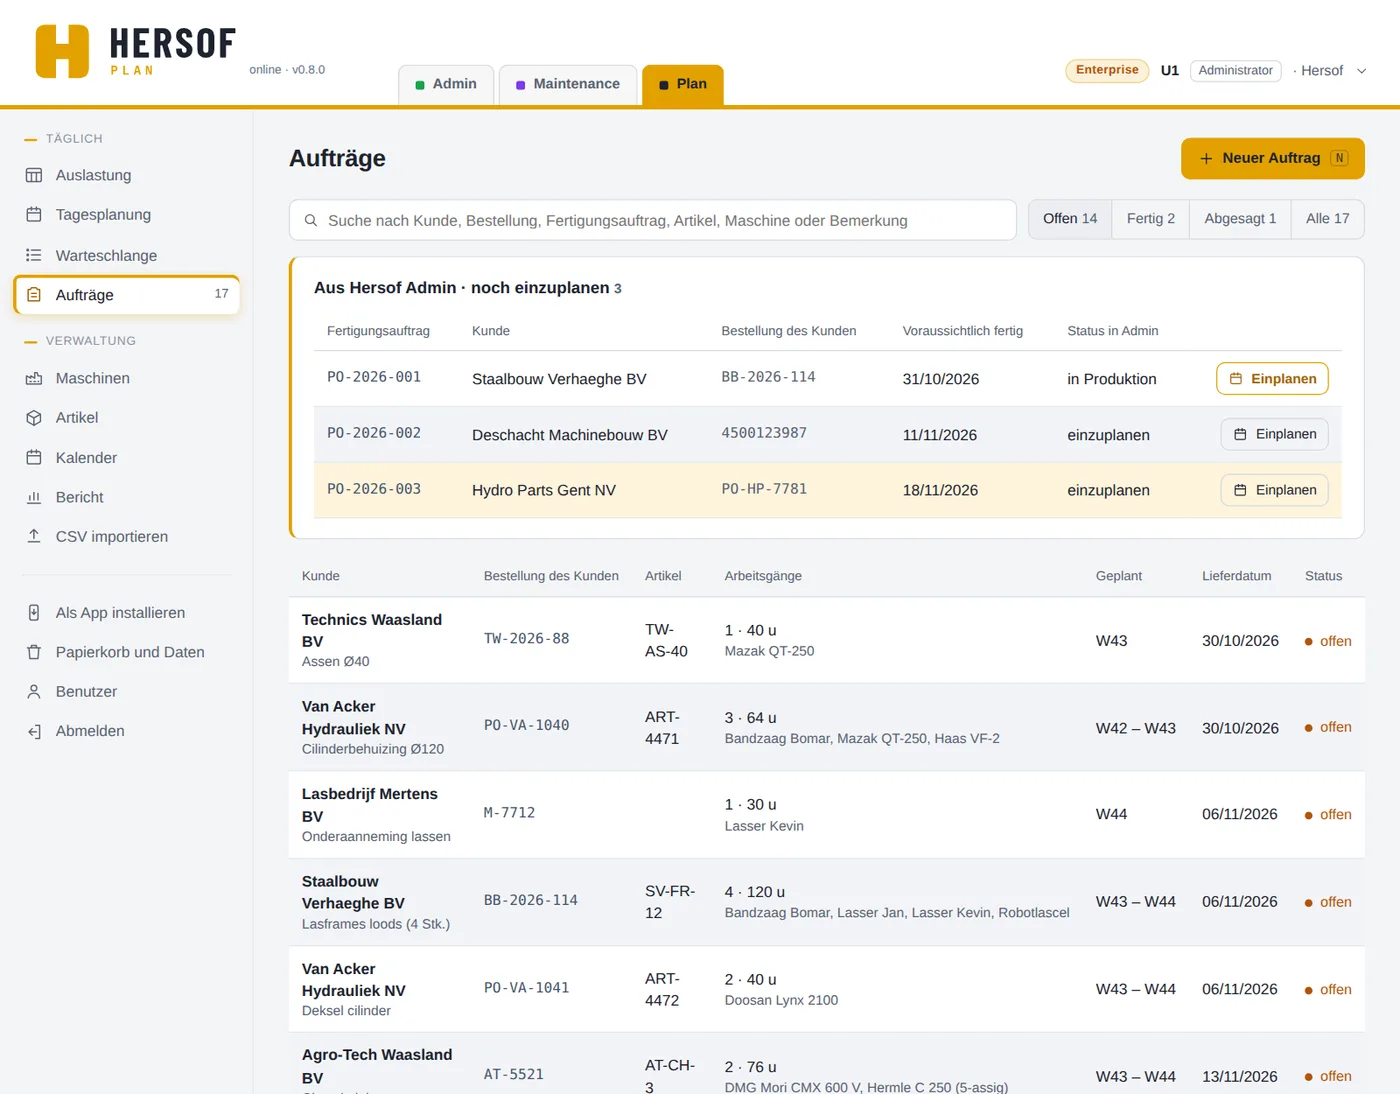Click calendar icon in PO-2026-001 Einplanen
The height and width of the screenshot is (1094, 1400).
[x=1236, y=379]
